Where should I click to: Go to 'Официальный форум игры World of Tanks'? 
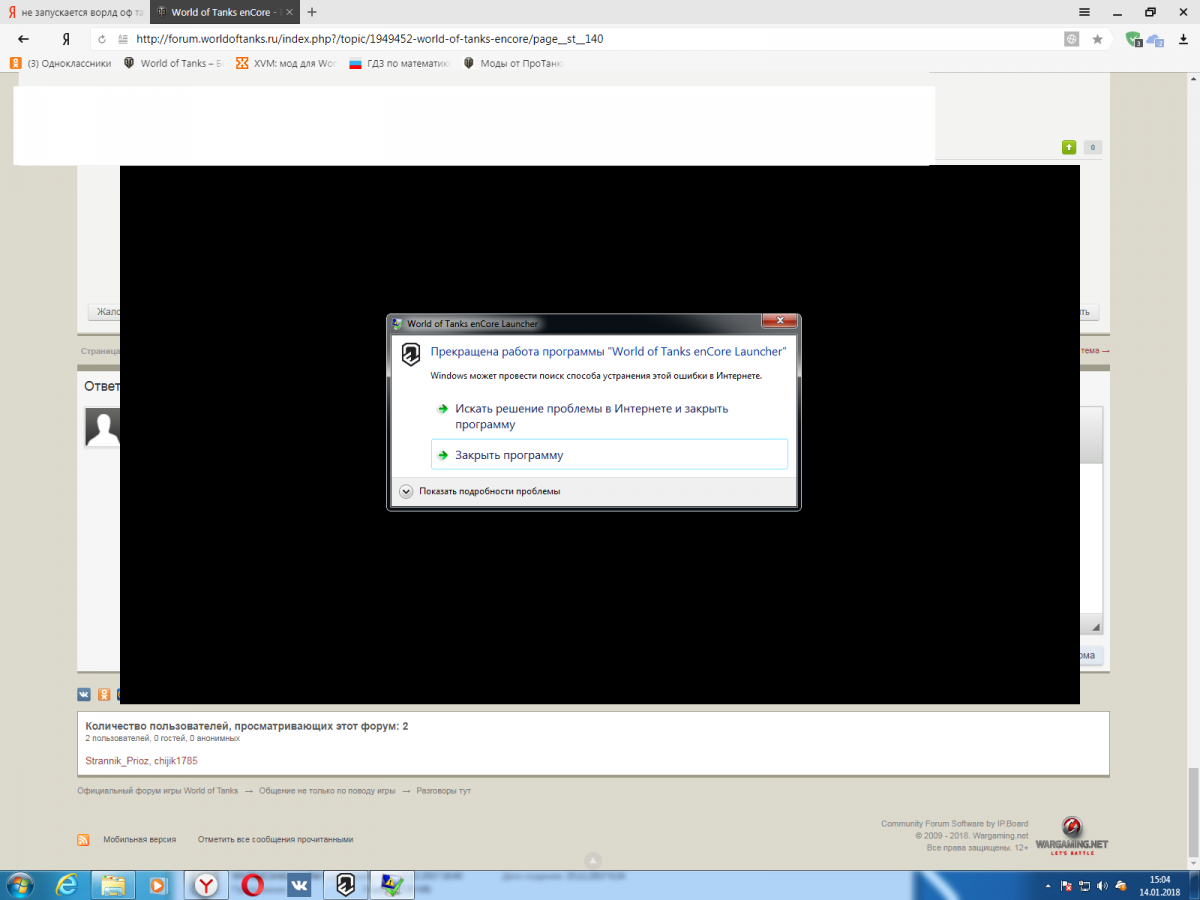[x=158, y=791]
